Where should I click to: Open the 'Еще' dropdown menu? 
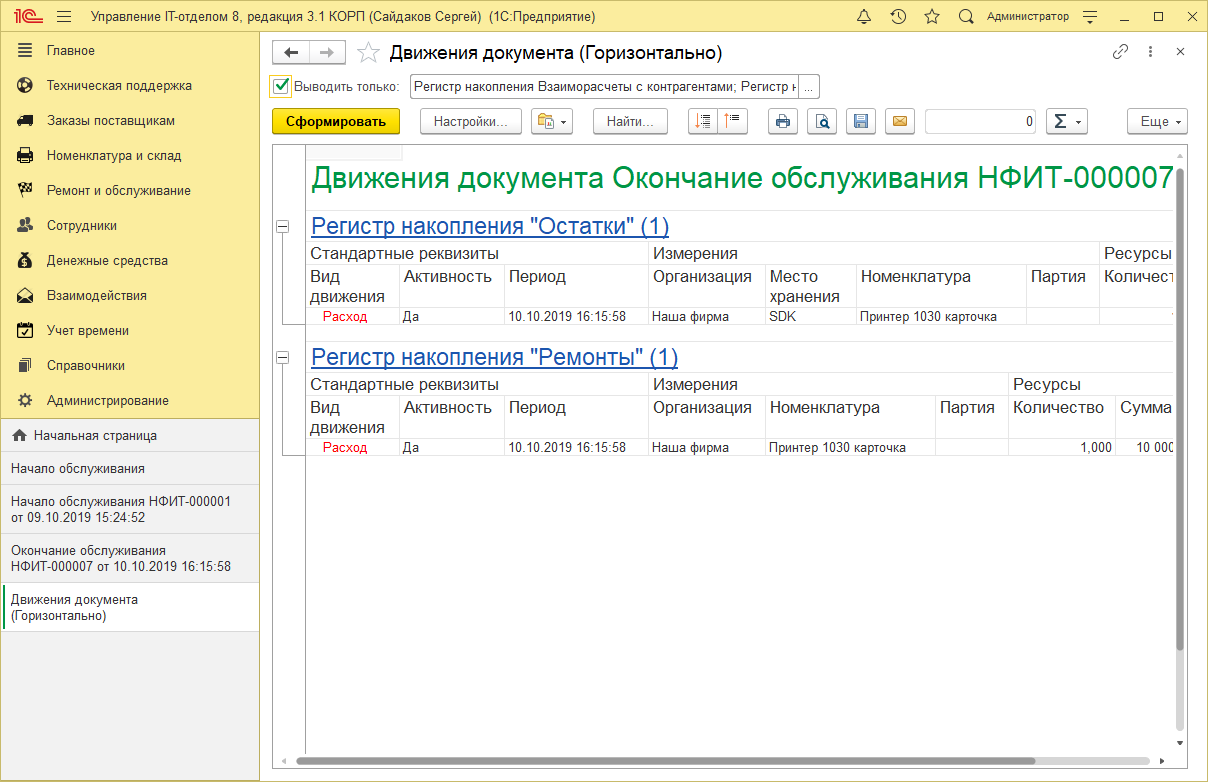[x=1157, y=121]
